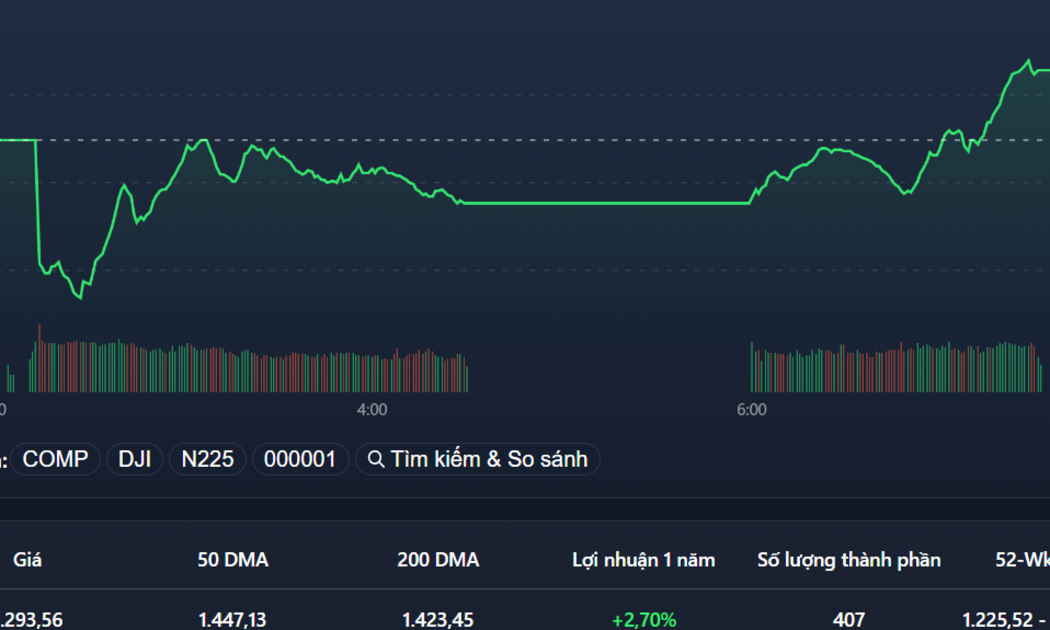Open the Tìm kiếm & So sánh search box

coord(477,459)
